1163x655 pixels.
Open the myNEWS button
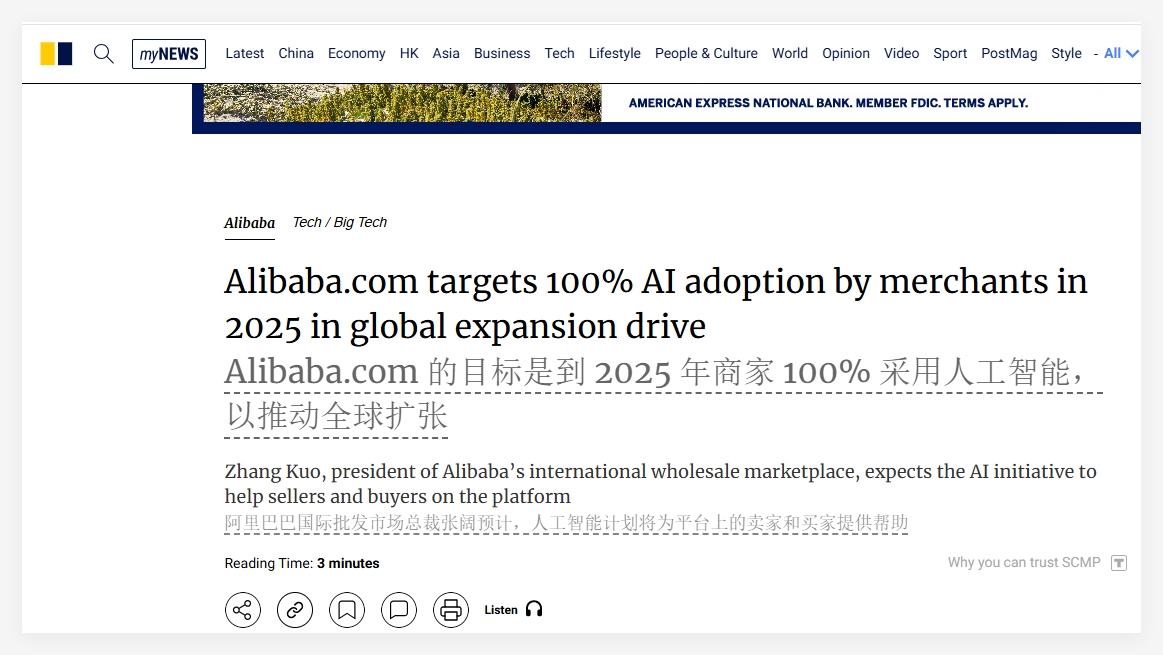[169, 54]
